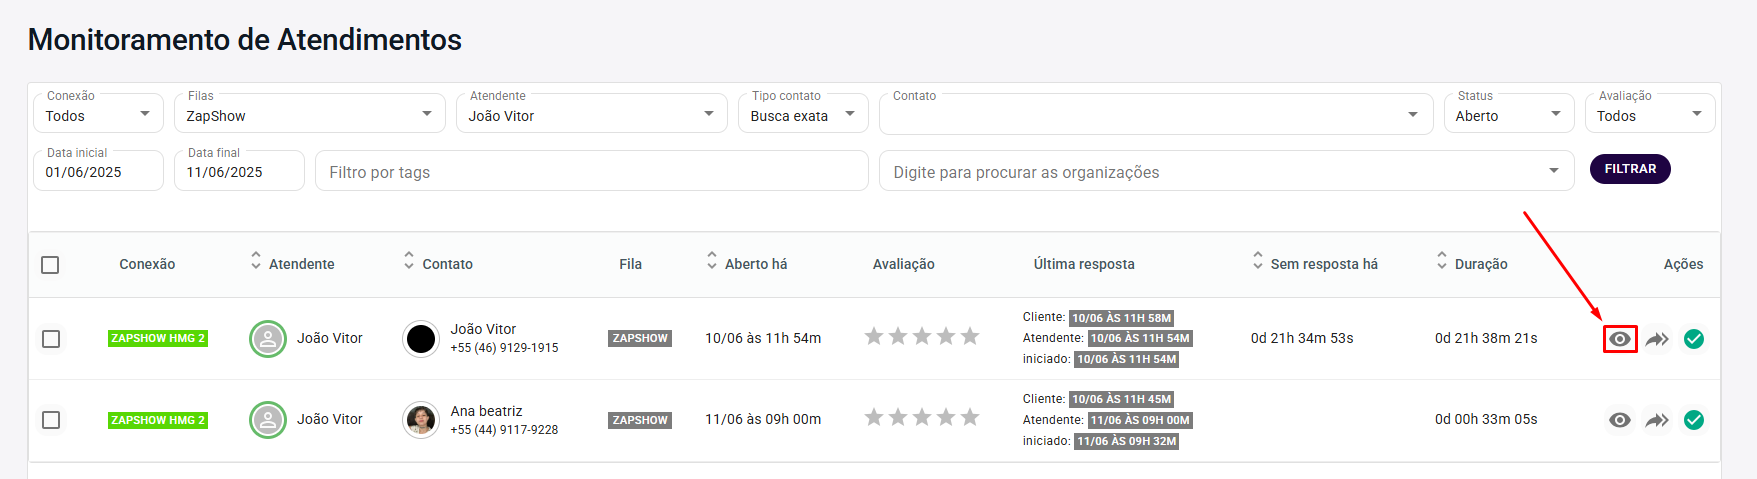Rate first row with the fifth star
This screenshot has height=479, width=1757.
coord(969,336)
